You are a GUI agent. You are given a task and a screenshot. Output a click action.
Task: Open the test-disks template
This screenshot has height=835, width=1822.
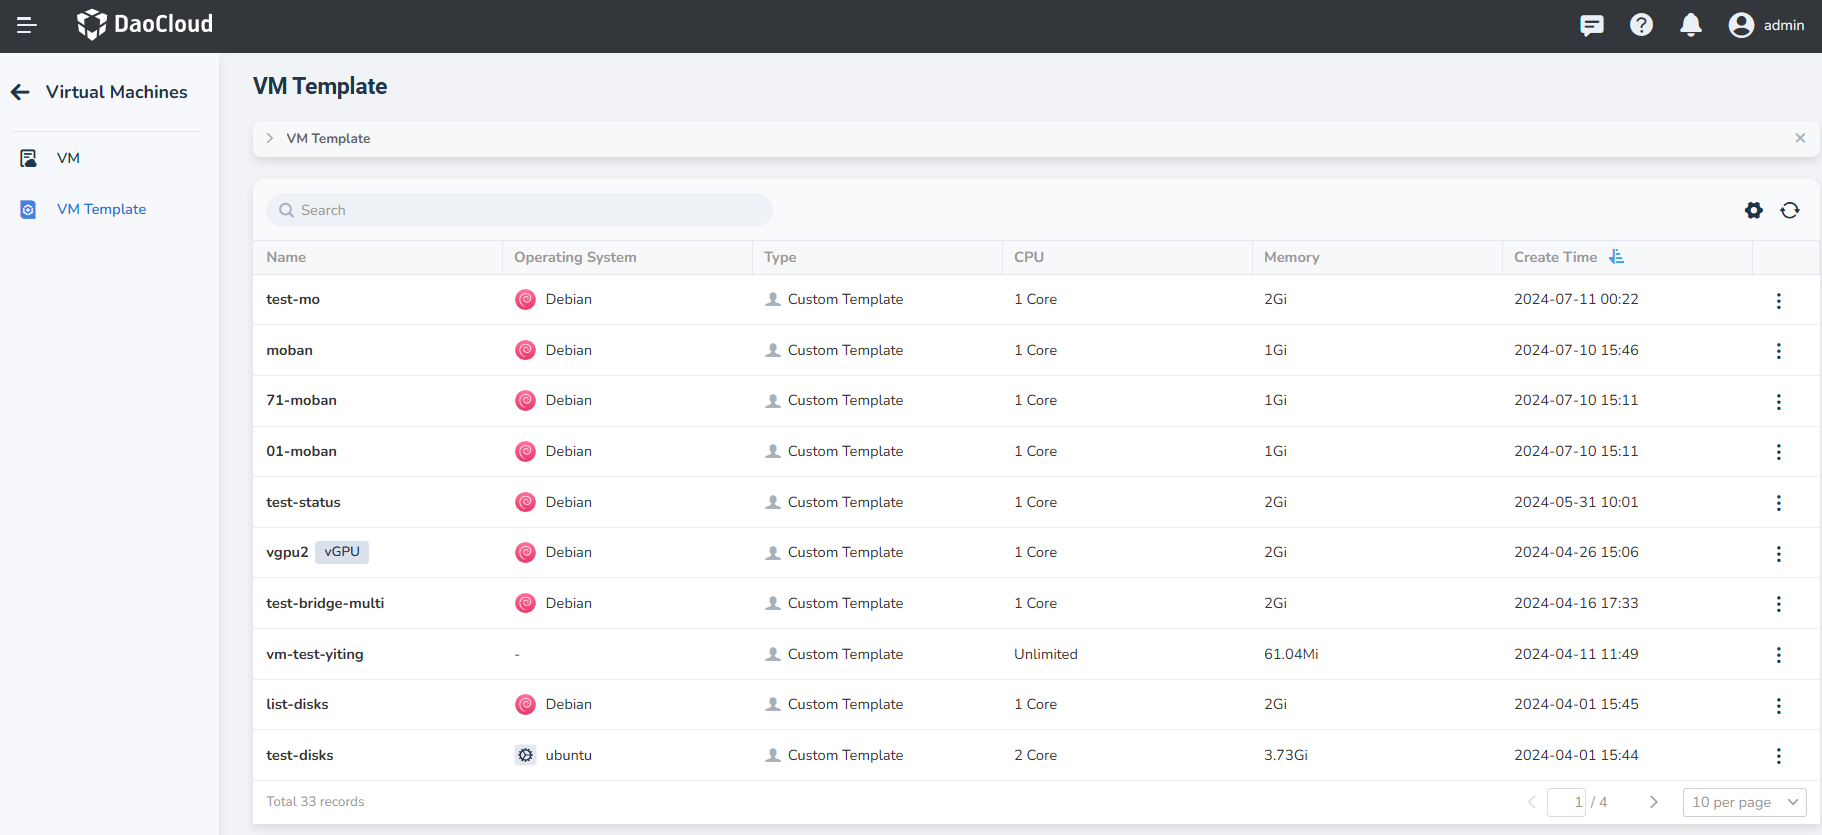300,755
